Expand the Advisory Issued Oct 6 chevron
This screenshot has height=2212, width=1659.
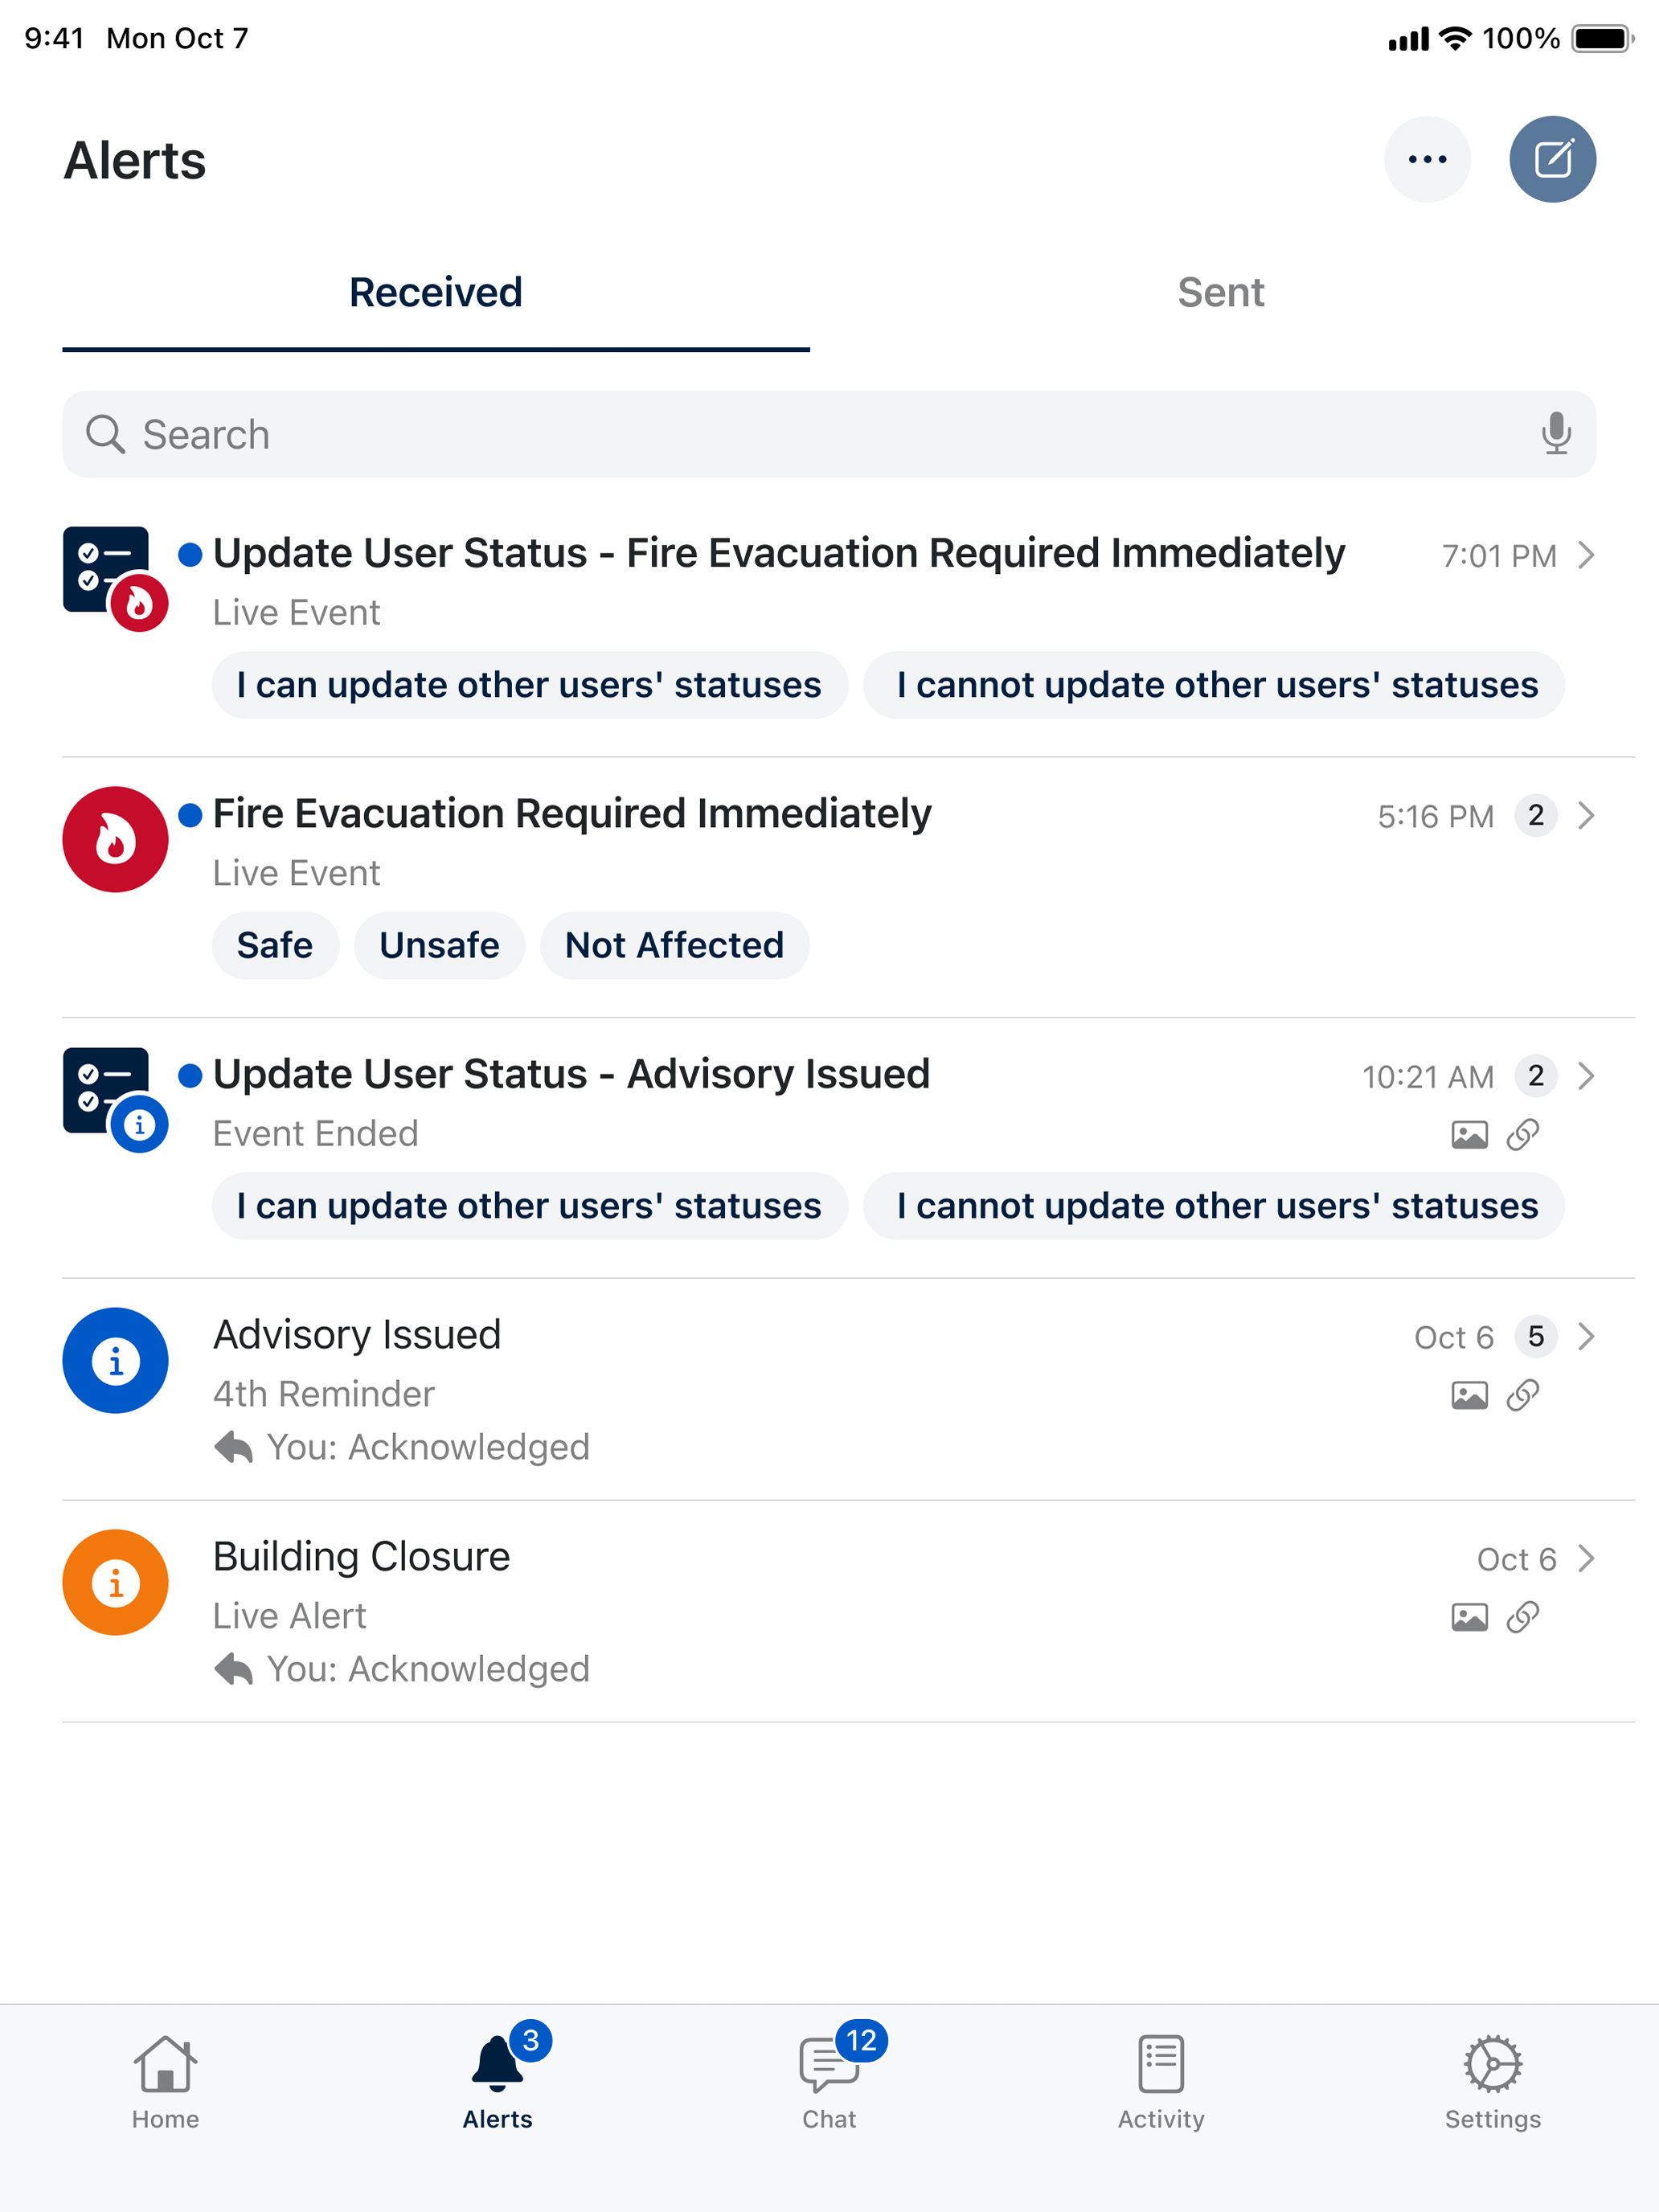click(1585, 1336)
